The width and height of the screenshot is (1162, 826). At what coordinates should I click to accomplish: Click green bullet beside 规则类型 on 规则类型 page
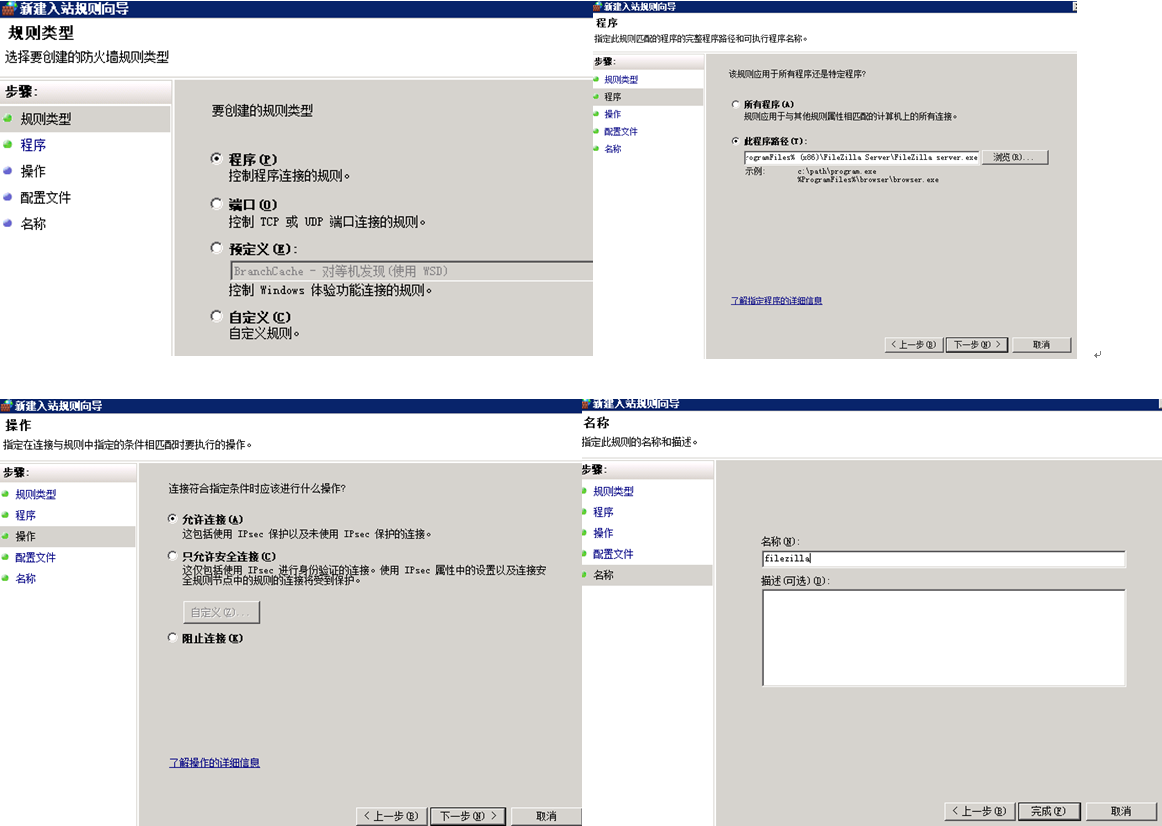(x=8, y=119)
